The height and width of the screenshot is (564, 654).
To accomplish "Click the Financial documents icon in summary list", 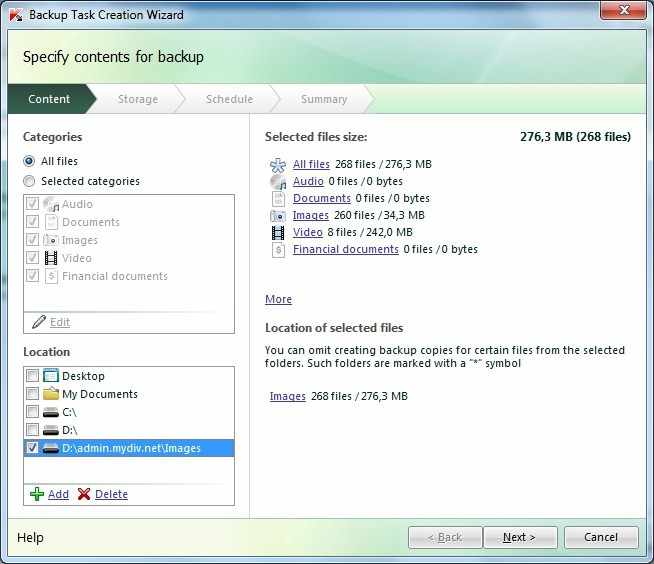I will click(x=278, y=250).
